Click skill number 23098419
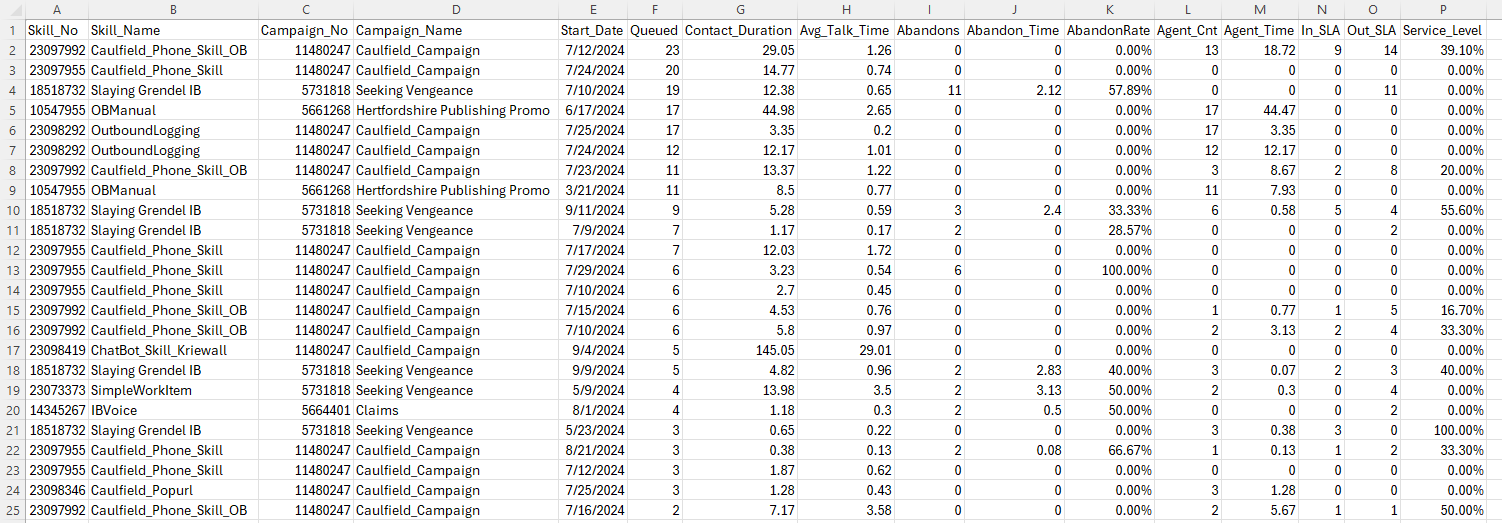 point(57,350)
